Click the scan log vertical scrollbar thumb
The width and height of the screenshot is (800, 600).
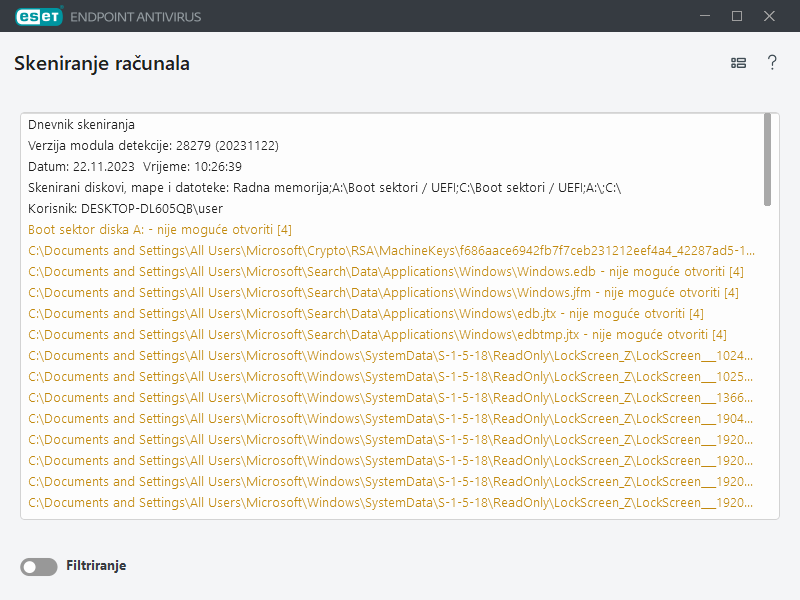point(767,158)
